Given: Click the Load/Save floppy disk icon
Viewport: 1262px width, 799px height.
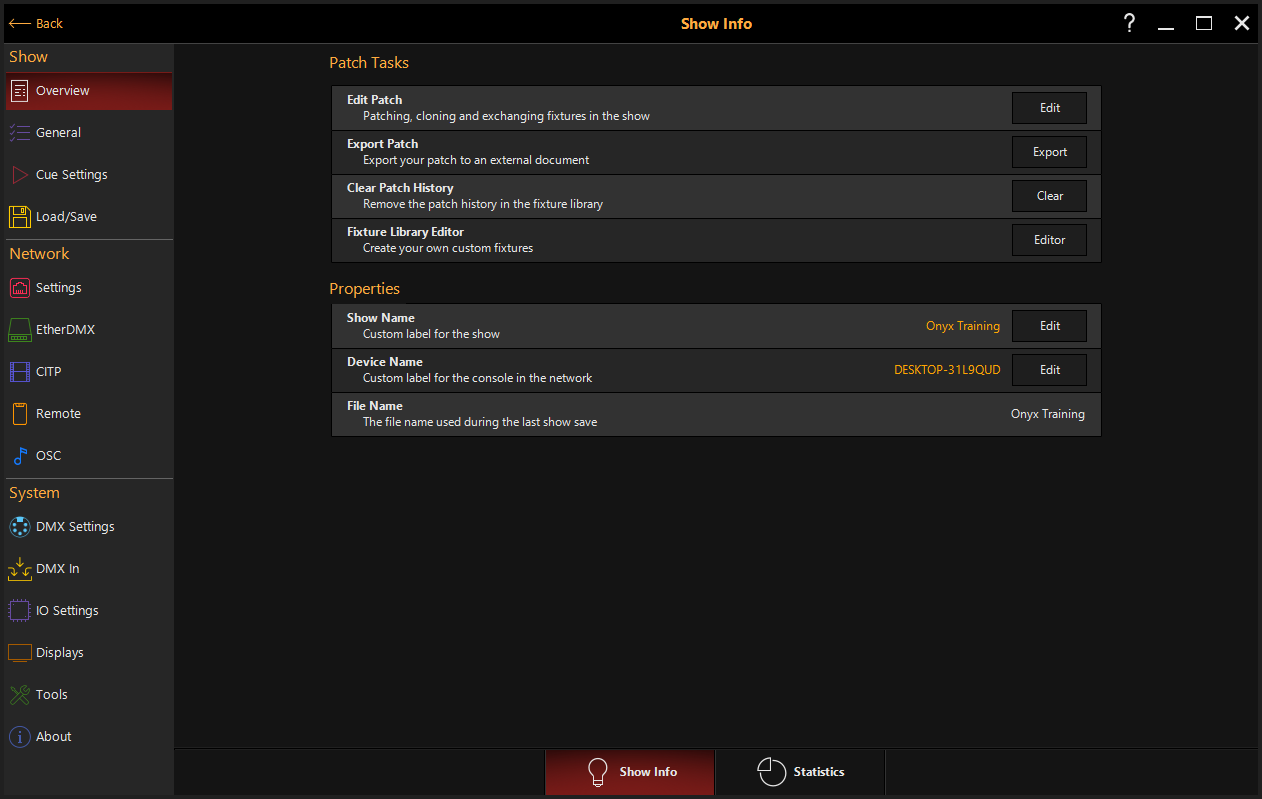Looking at the screenshot, I should click(19, 217).
